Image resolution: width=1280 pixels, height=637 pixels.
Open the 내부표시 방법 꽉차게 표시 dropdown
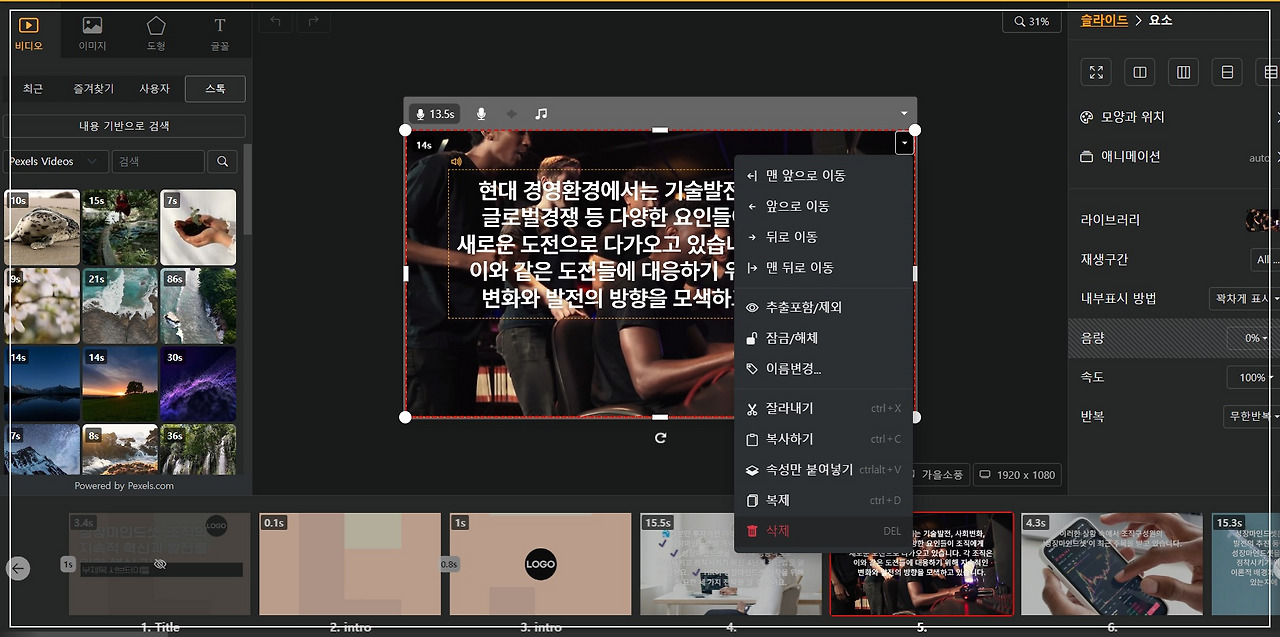[x=1244, y=299]
